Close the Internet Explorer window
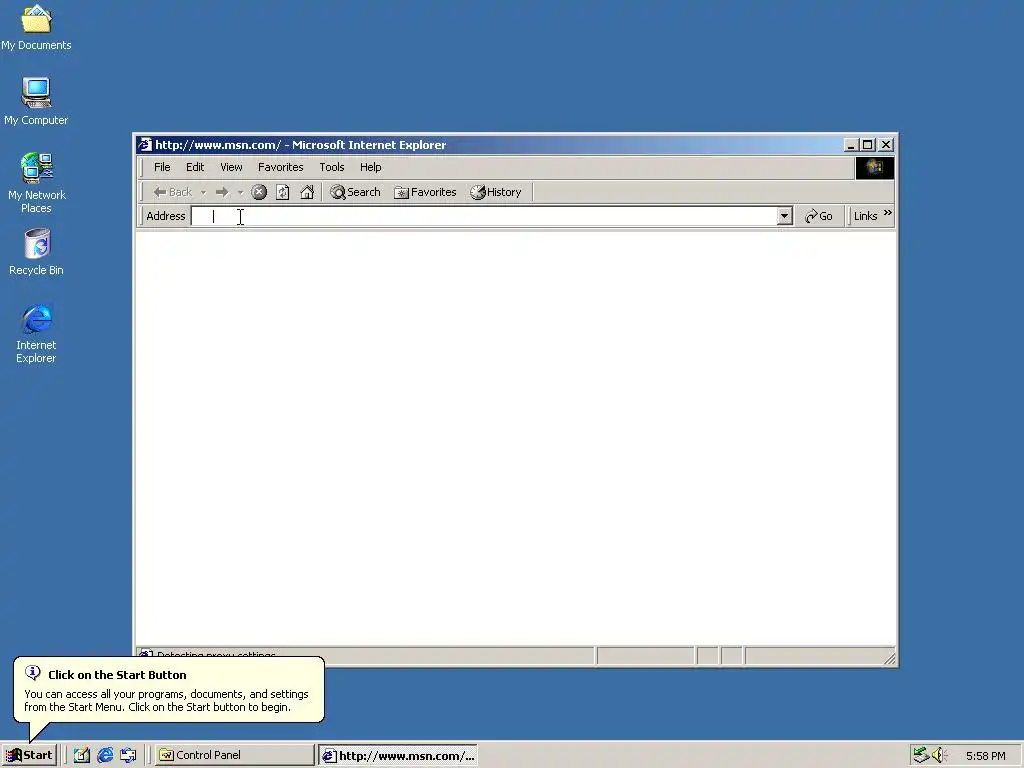1024x768 pixels. pyautogui.click(x=886, y=145)
